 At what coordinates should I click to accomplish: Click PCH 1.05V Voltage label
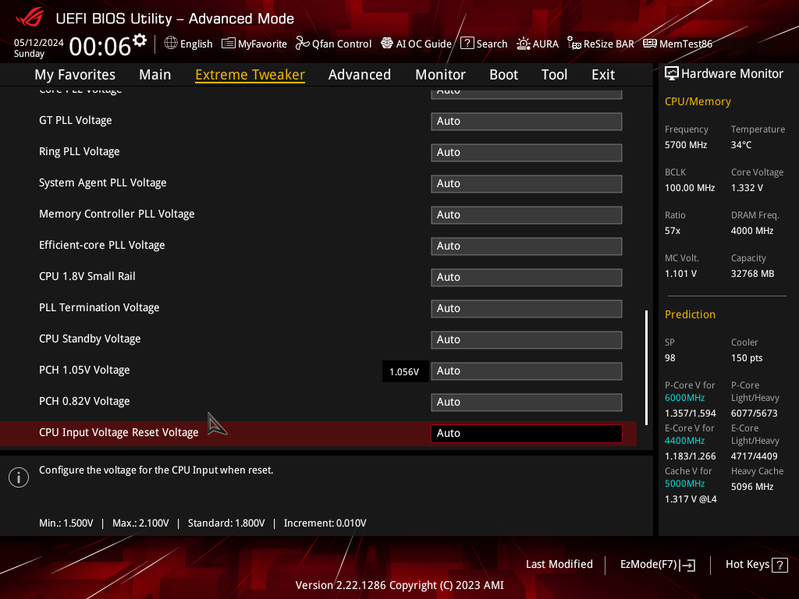click(84, 370)
